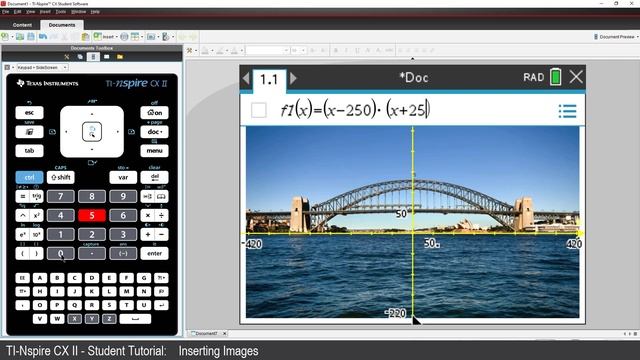Select the TI-SmartView keypad icon in Documents Toolbox
The image size is (640, 360).
pos(93,57)
